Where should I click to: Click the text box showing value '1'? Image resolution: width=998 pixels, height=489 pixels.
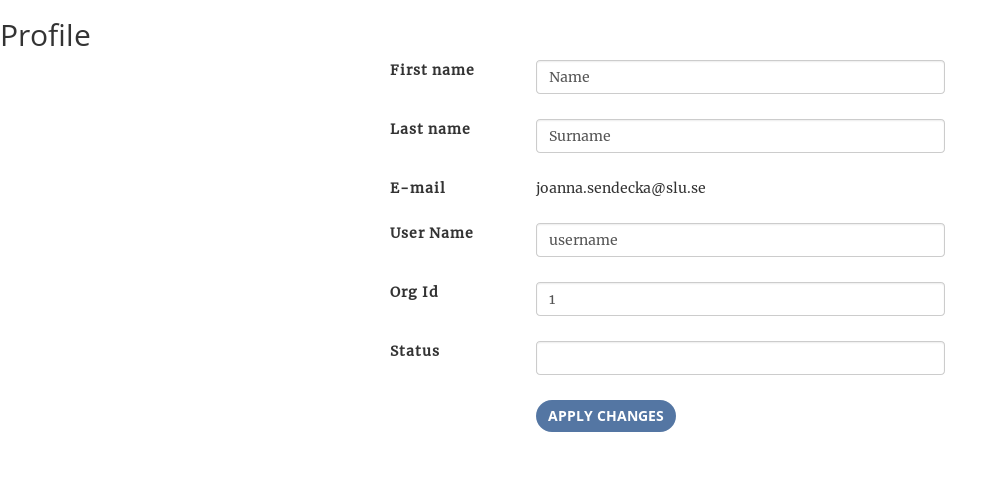[740, 299]
